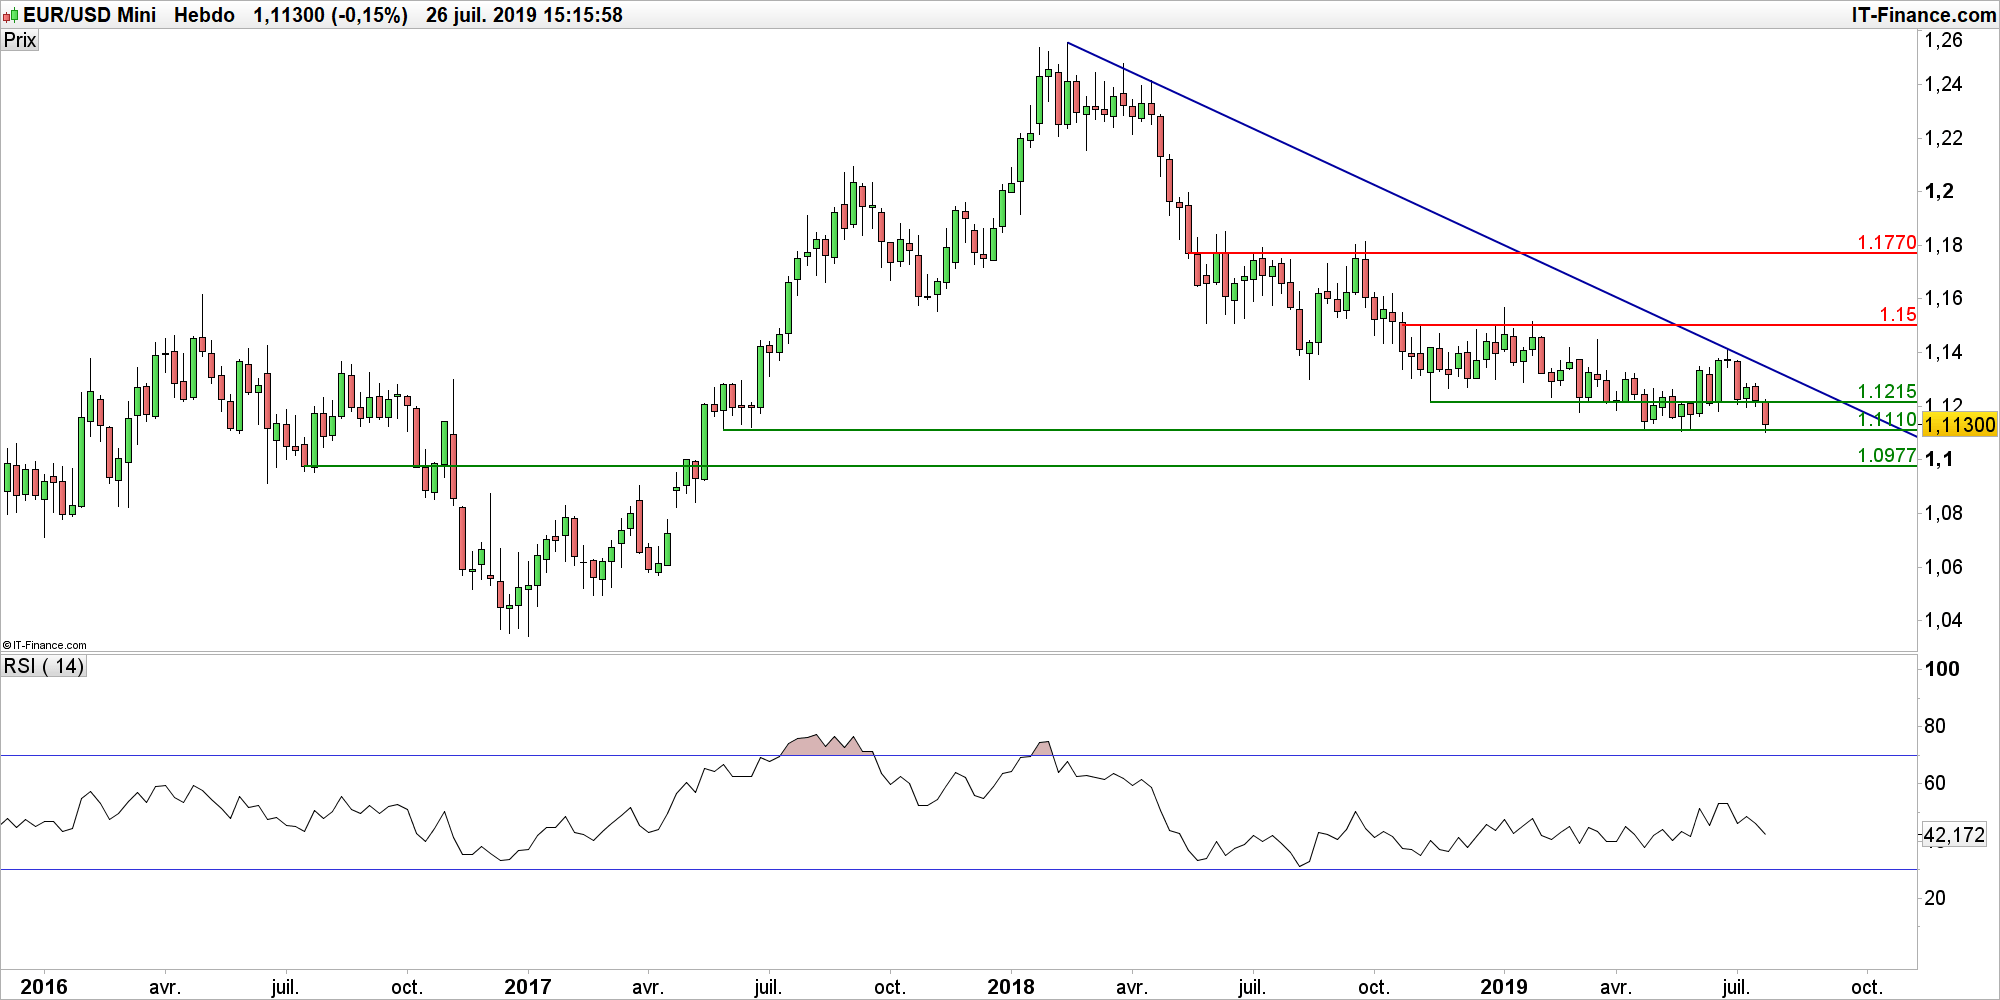
Task: Click the © IT-Finance.com copyright text
Action: (x=45, y=645)
